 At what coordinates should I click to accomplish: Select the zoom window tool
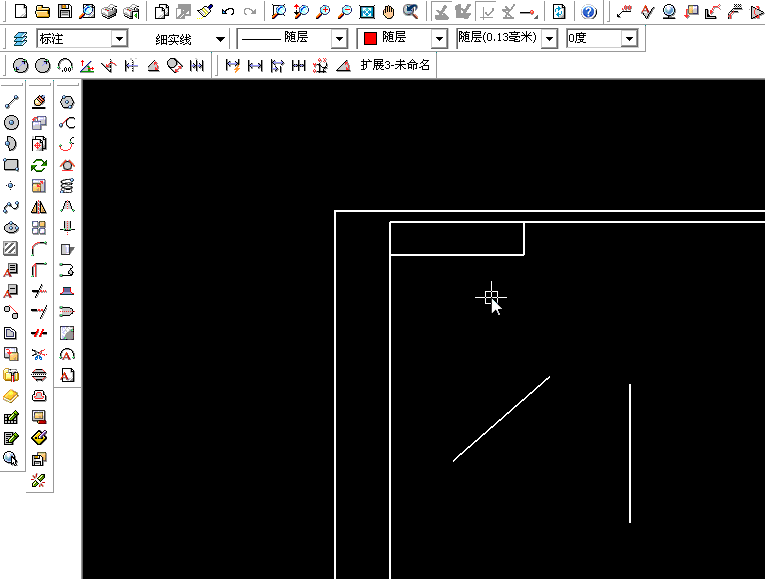pos(279,11)
